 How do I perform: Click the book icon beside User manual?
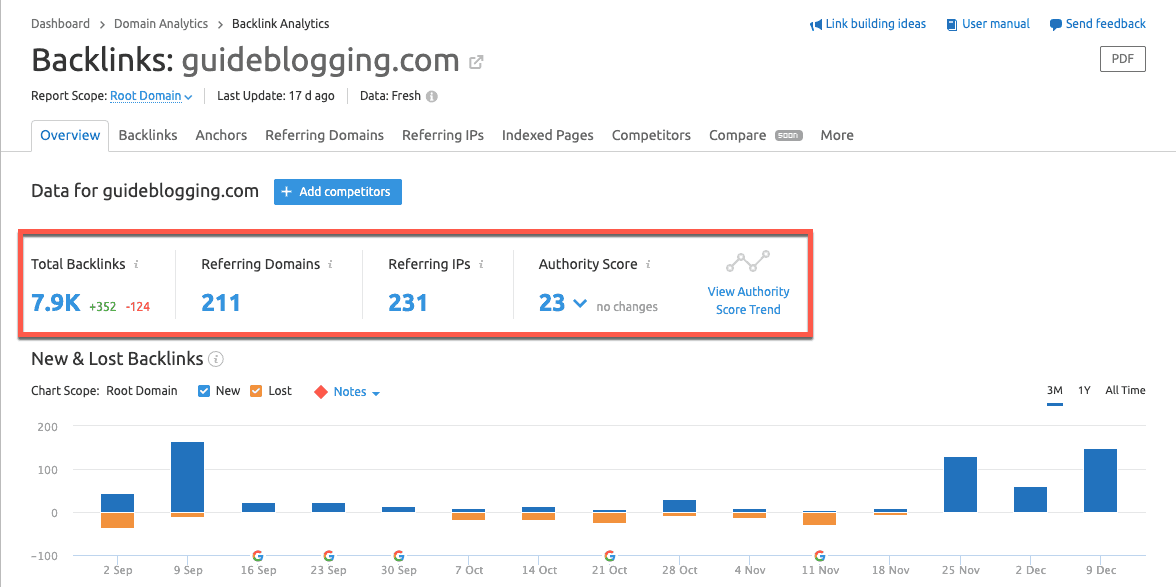coord(952,25)
